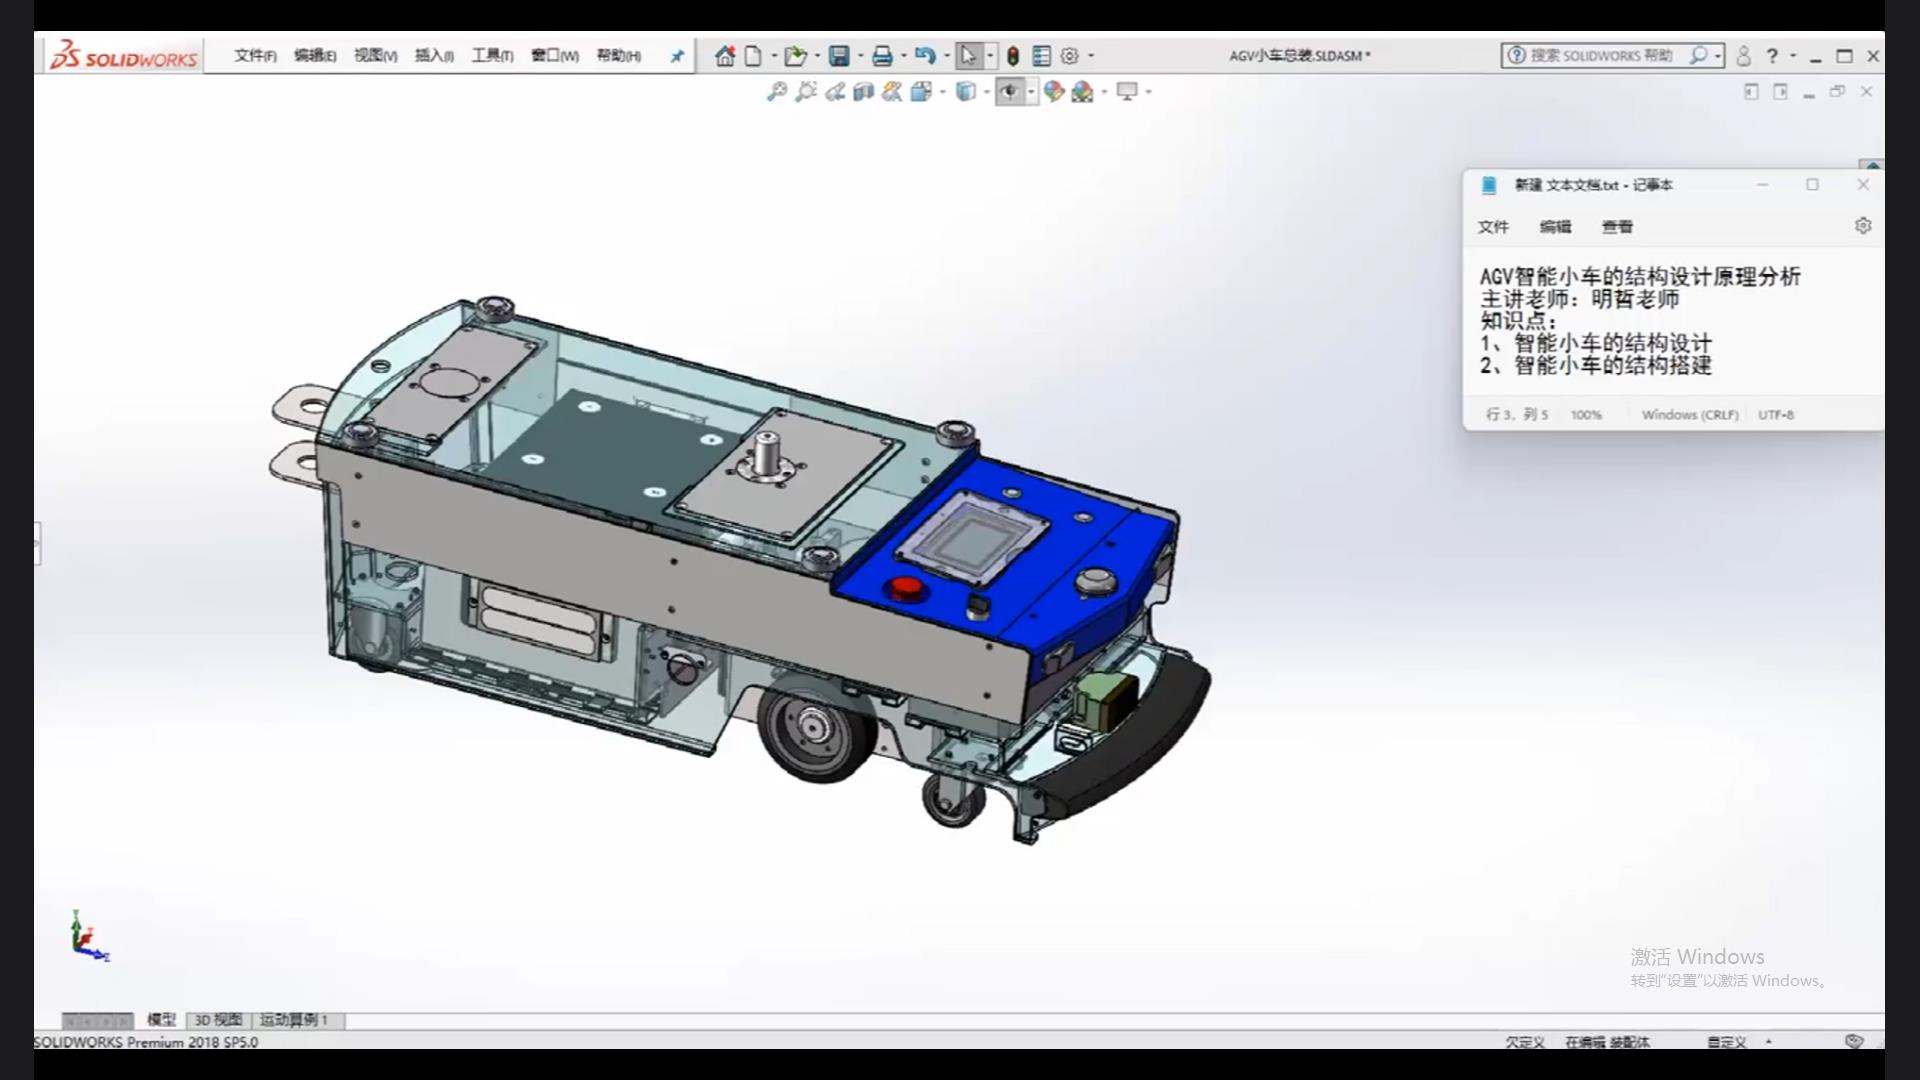Click Previous View icon
1920x1080 pixels.
click(835, 92)
